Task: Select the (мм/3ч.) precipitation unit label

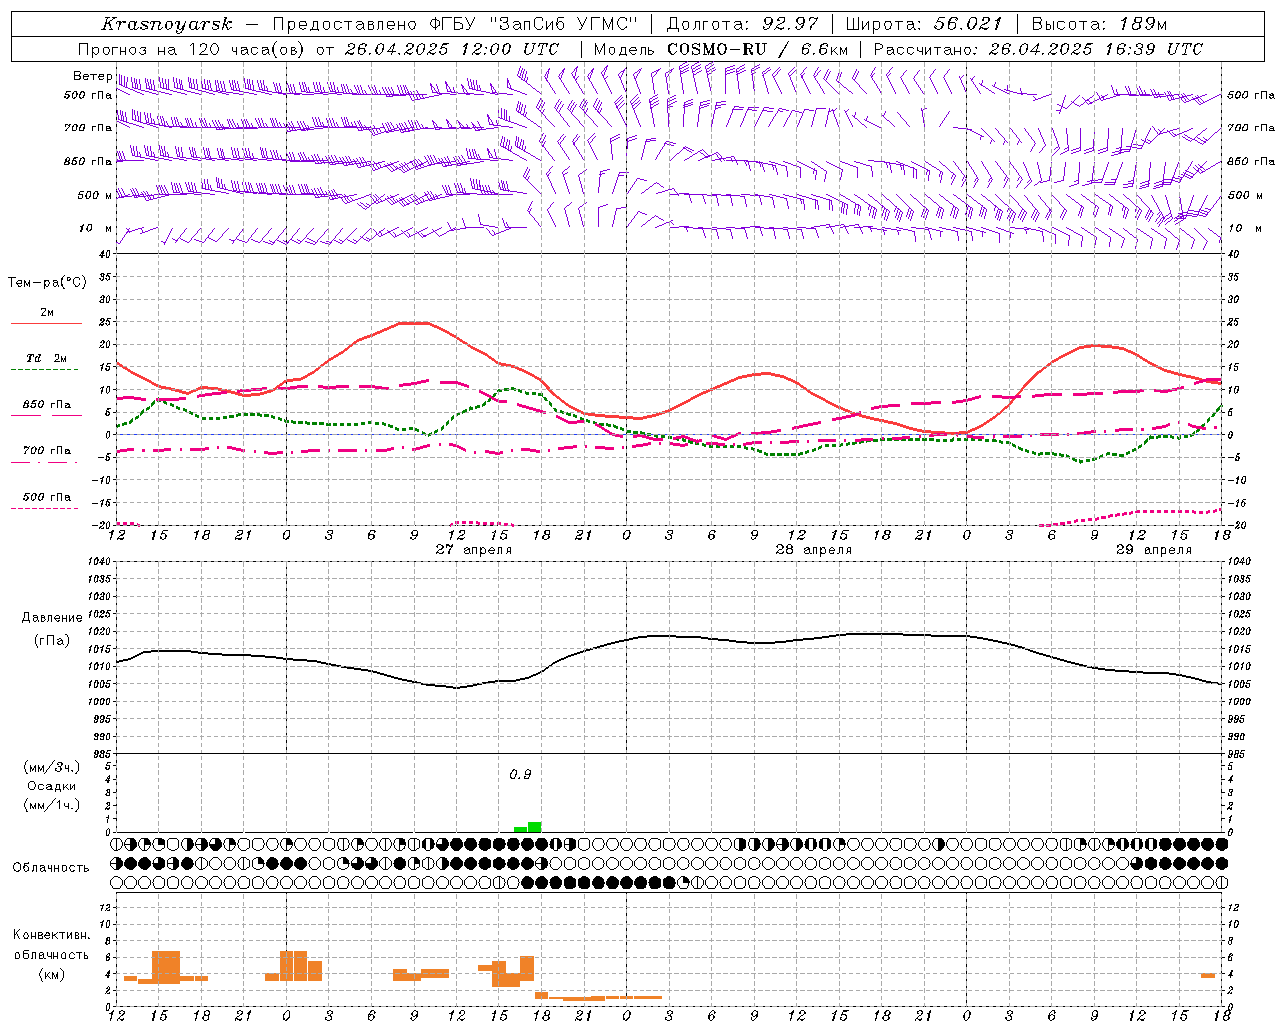Action: 51,767
